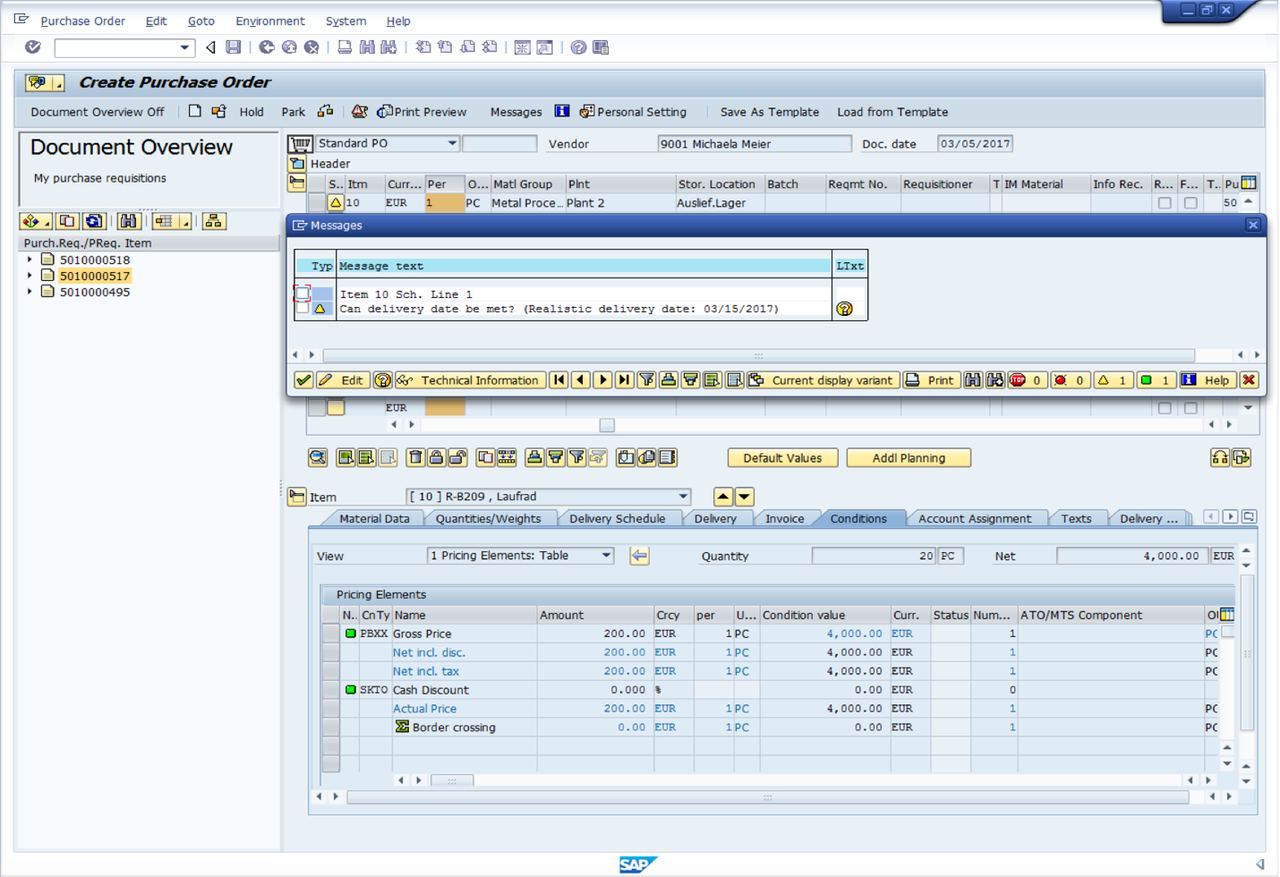Switch to the Account Assignment tab
The height and width of the screenshot is (877, 1280).
click(x=974, y=518)
